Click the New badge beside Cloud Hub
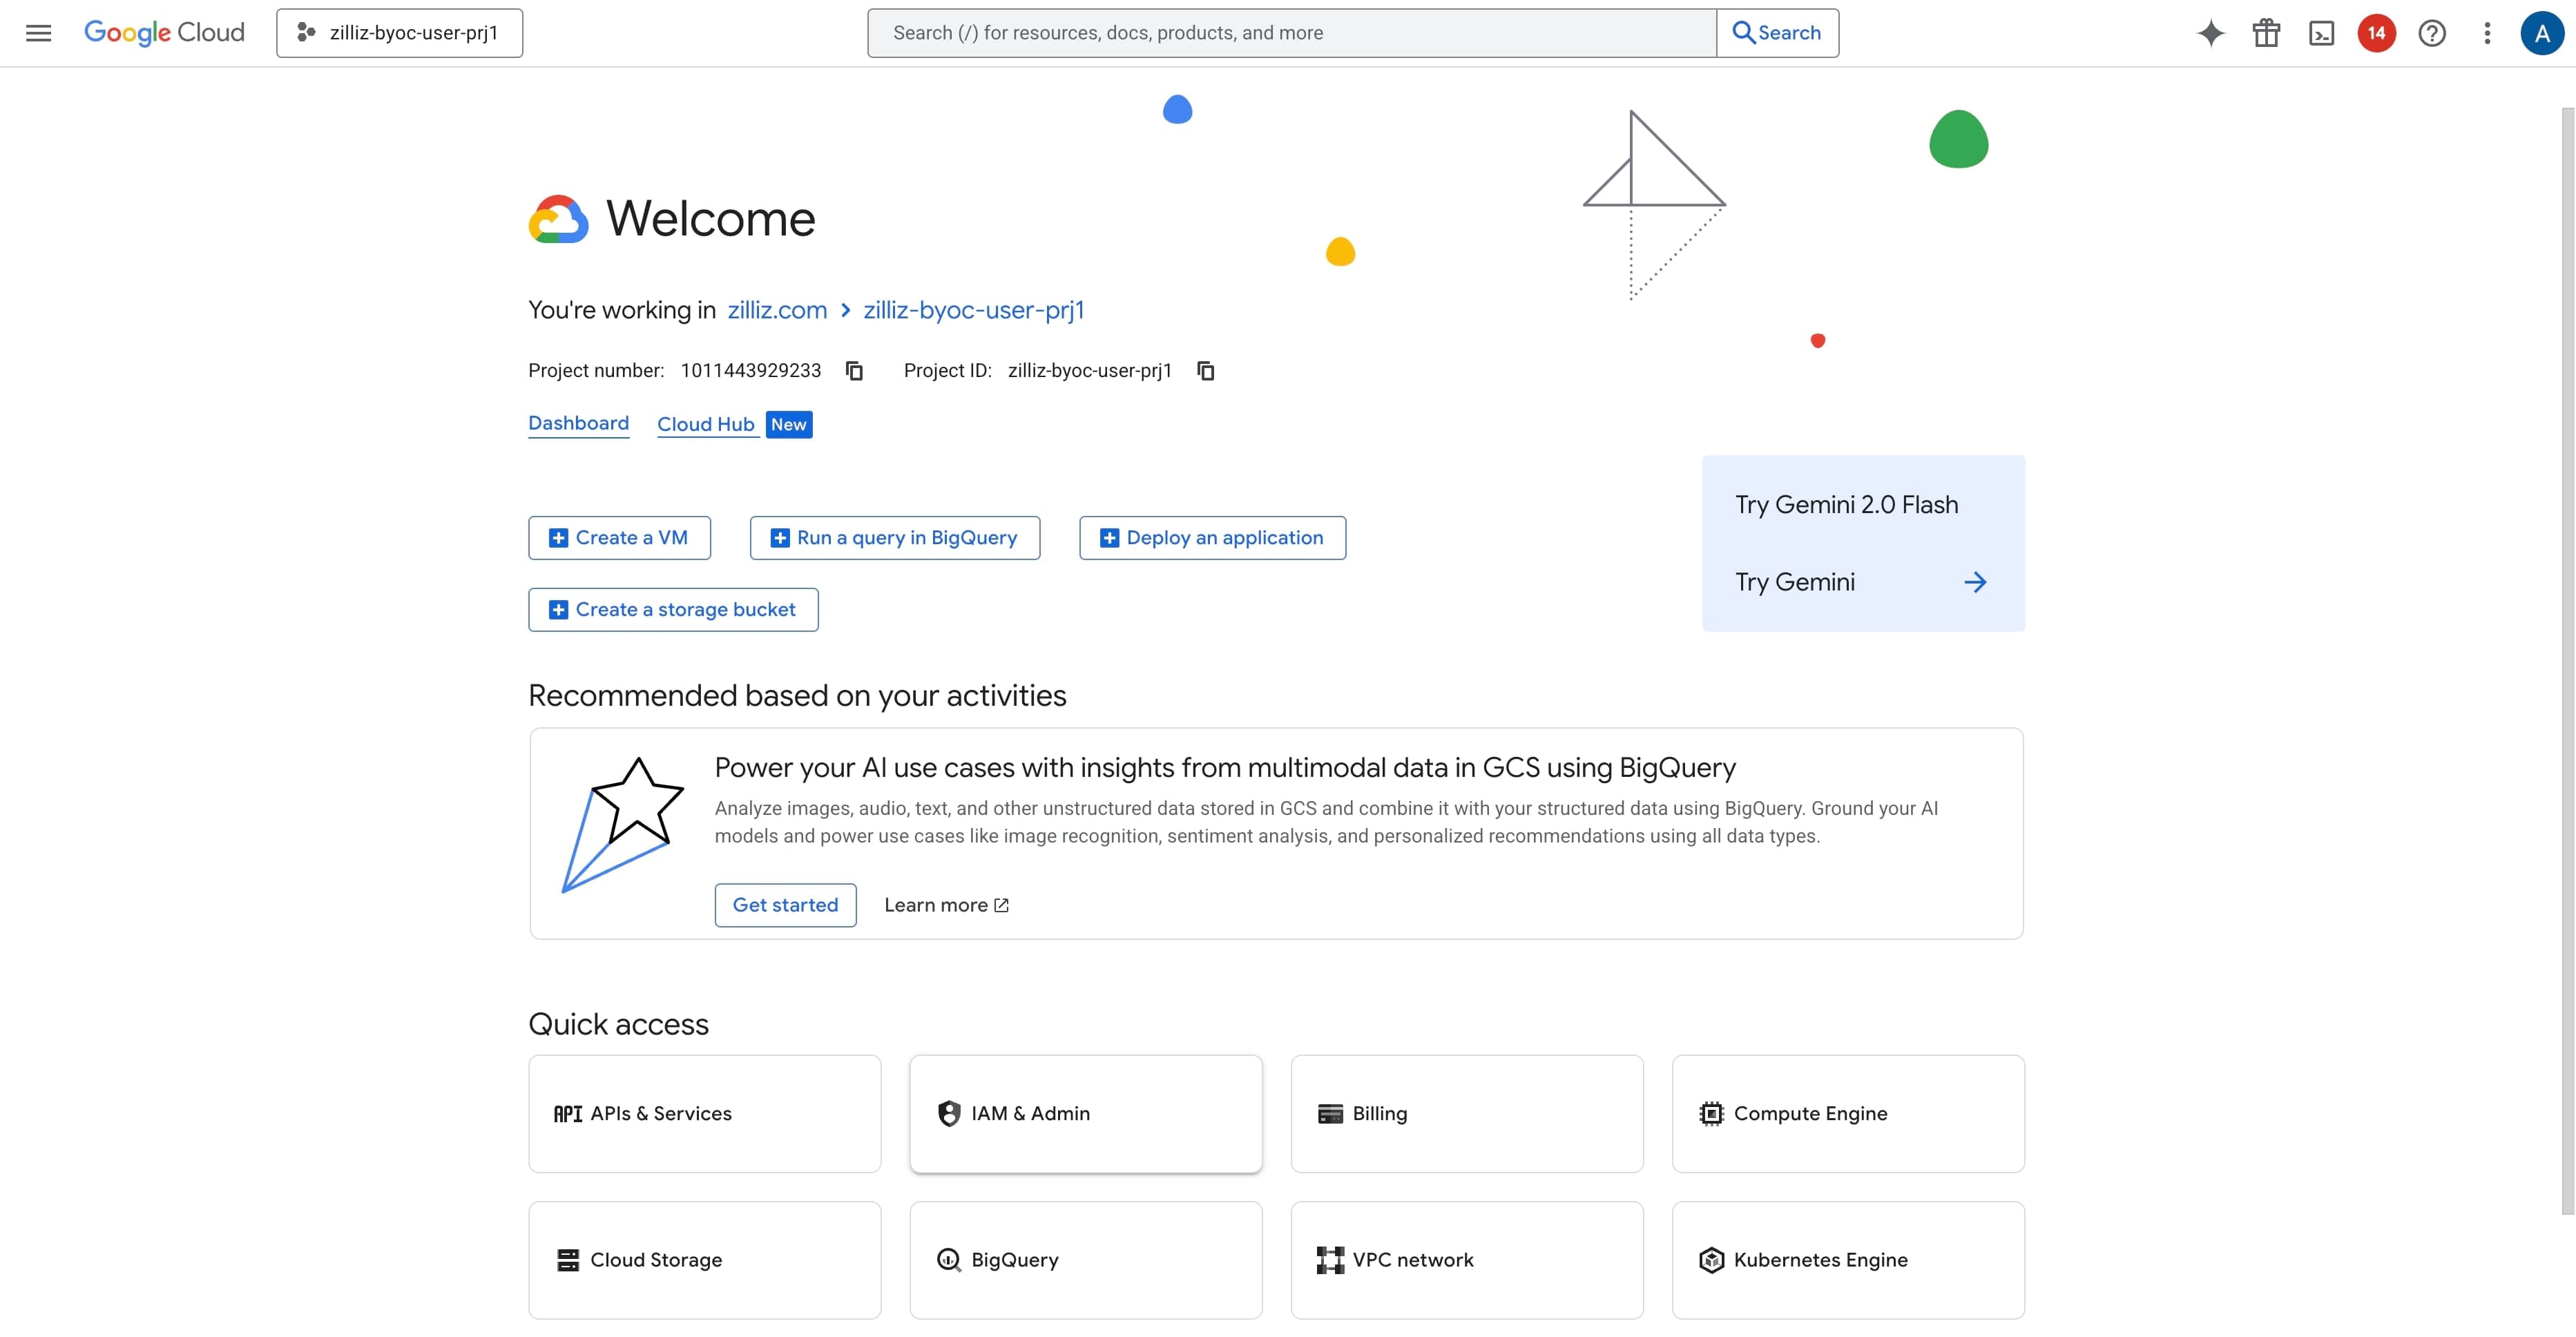Screen dimensions: 2576x1337 (789, 424)
